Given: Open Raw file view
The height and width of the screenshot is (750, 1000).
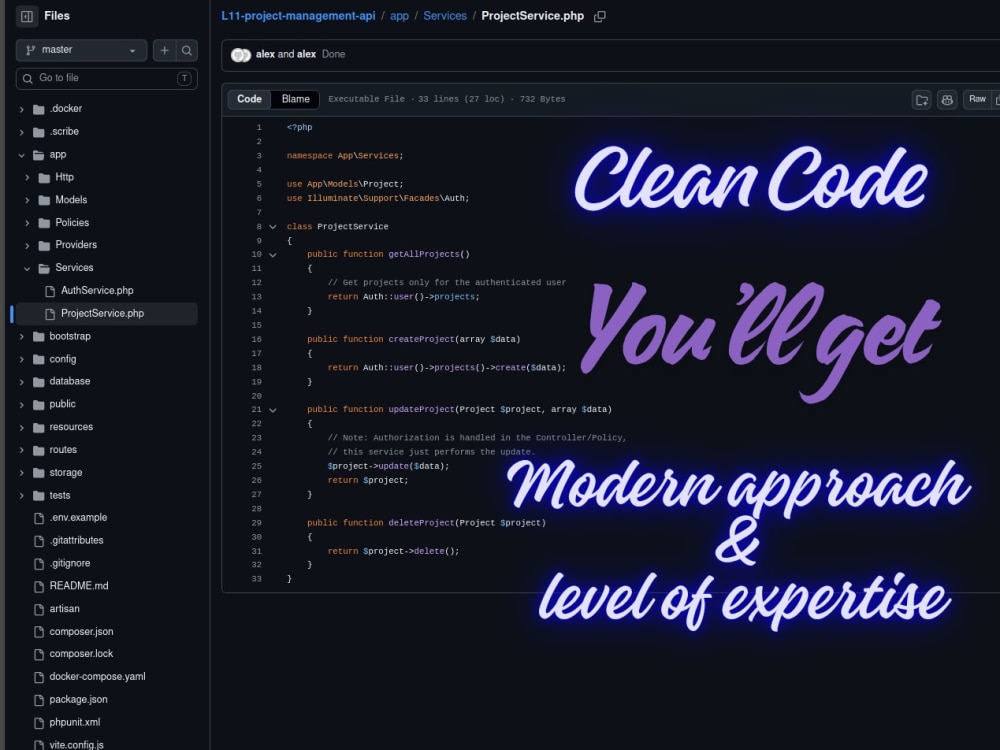Looking at the screenshot, I should [977, 99].
